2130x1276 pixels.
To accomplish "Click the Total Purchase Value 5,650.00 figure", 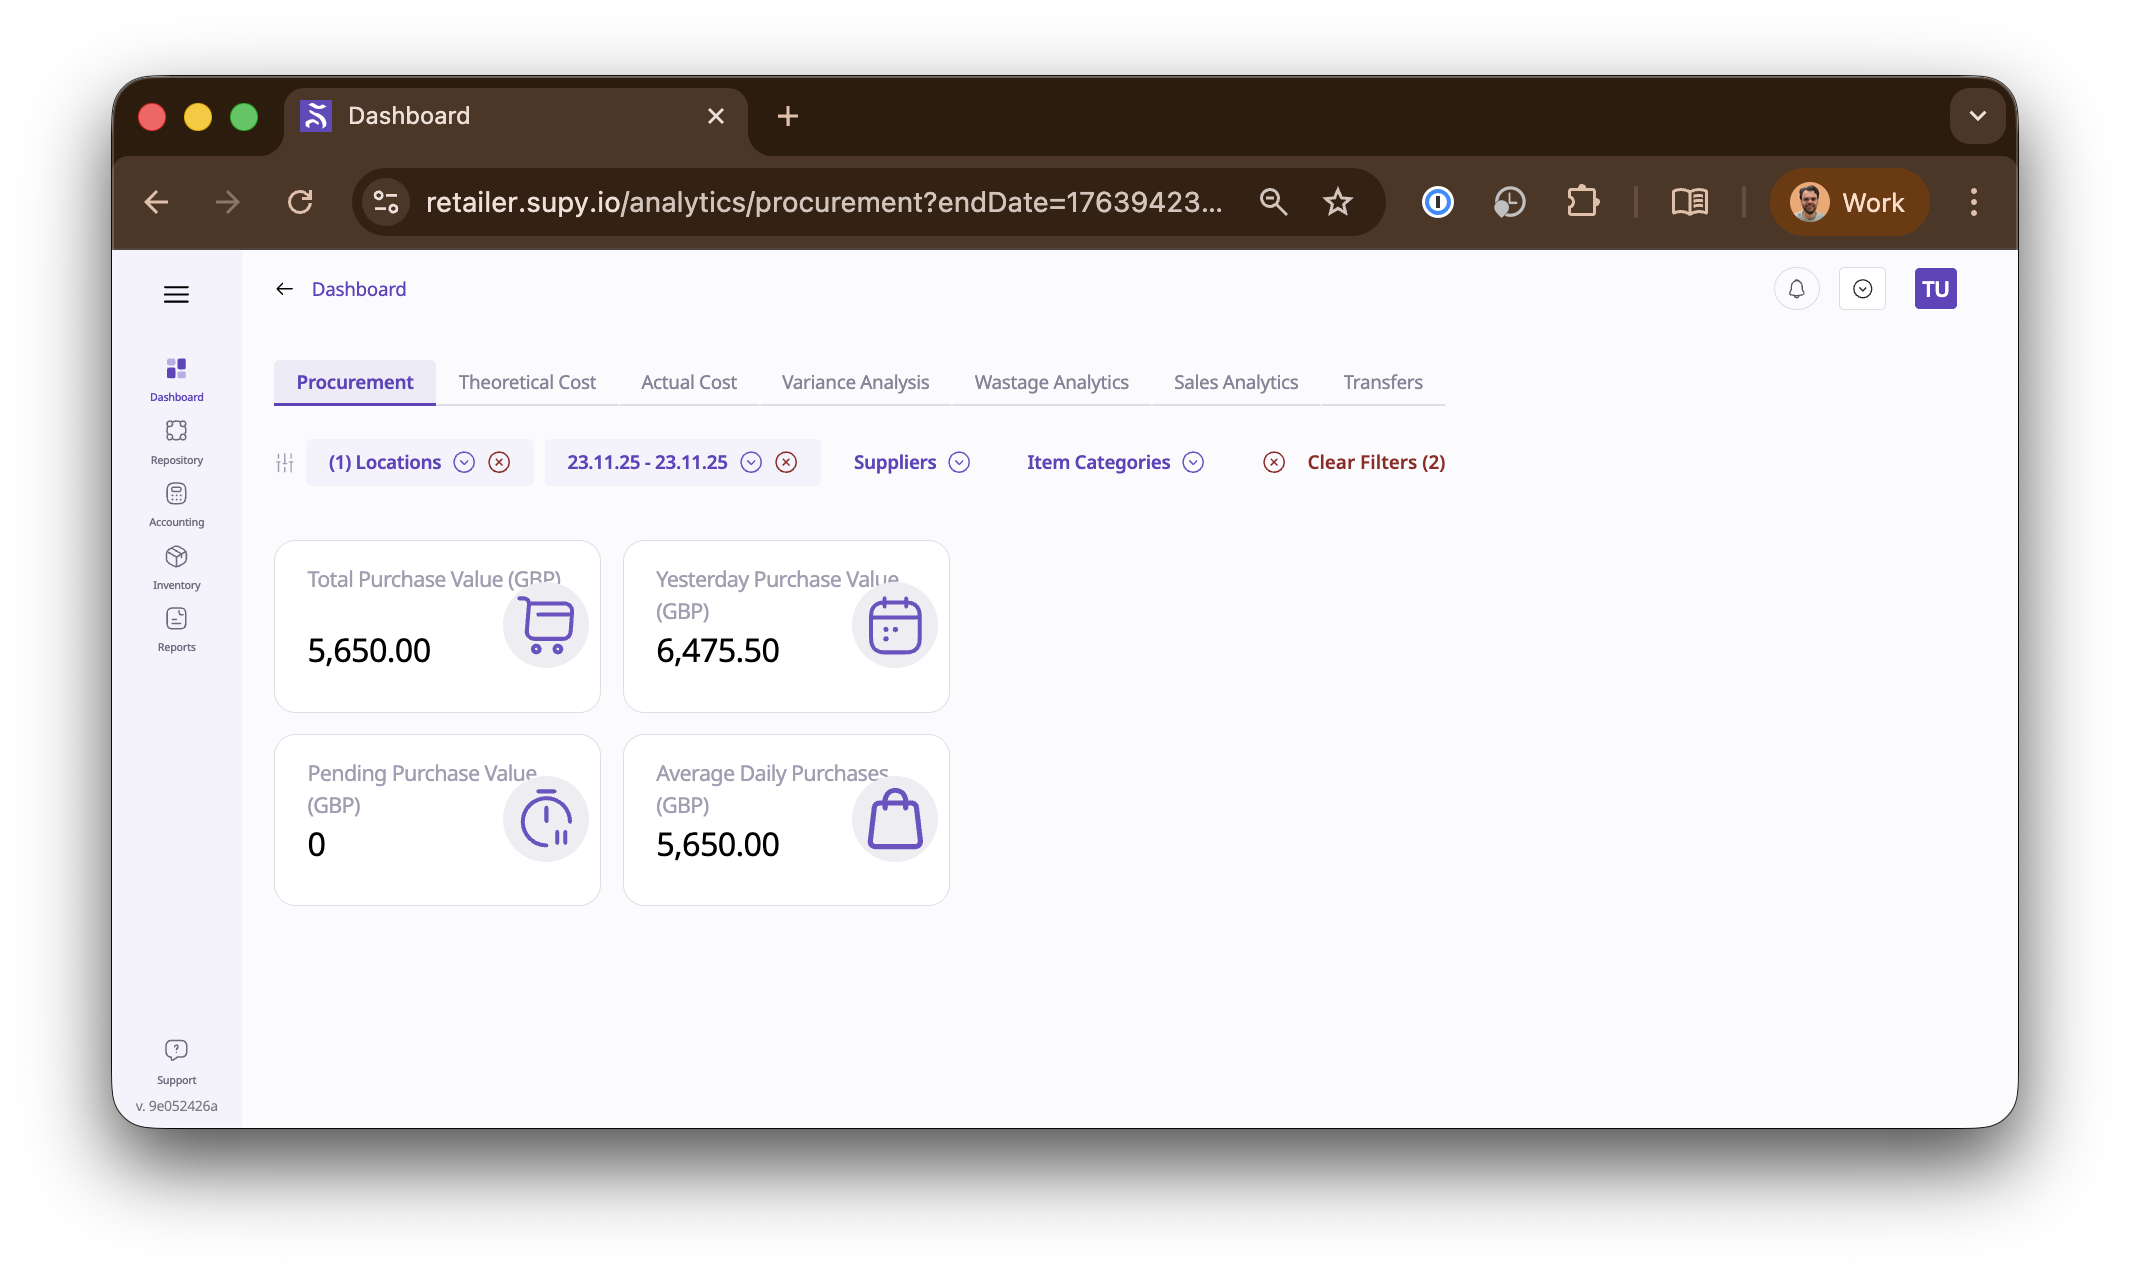I will click(369, 651).
